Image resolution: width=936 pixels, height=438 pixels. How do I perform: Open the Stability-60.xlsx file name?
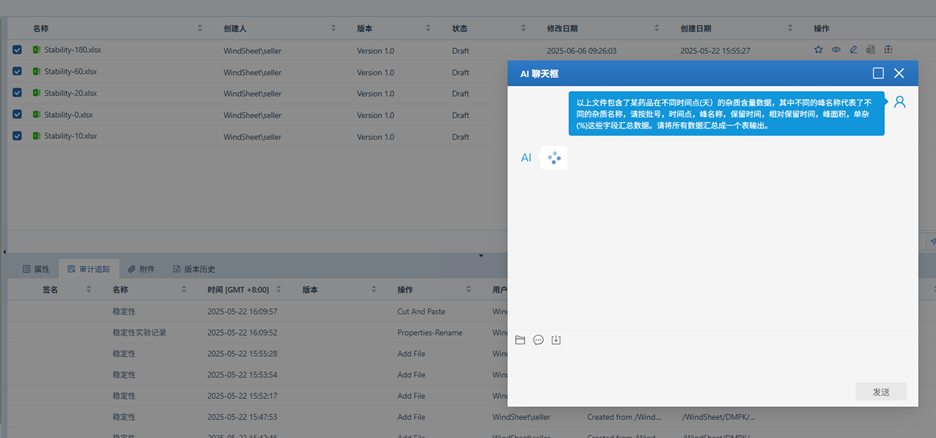70,71
